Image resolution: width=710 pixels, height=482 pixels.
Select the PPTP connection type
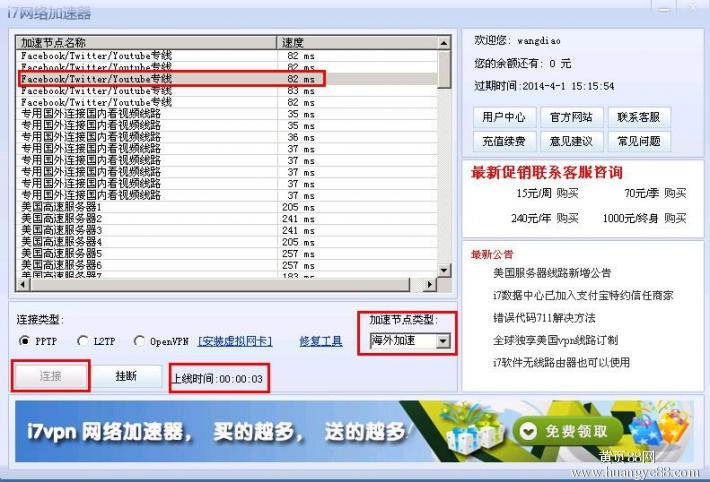click(x=24, y=341)
